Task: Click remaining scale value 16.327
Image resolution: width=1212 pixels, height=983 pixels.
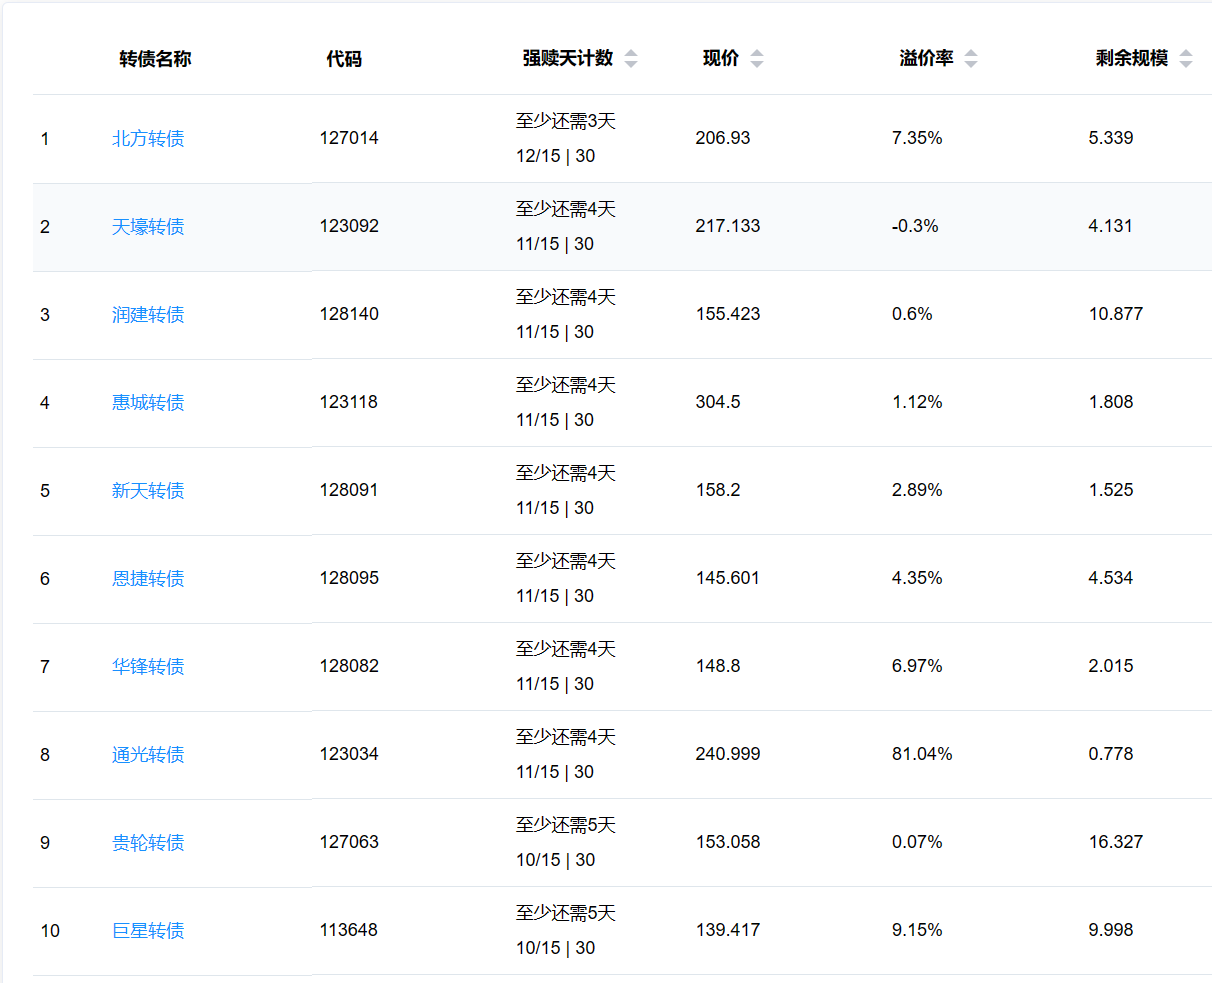Action: pos(1115,842)
